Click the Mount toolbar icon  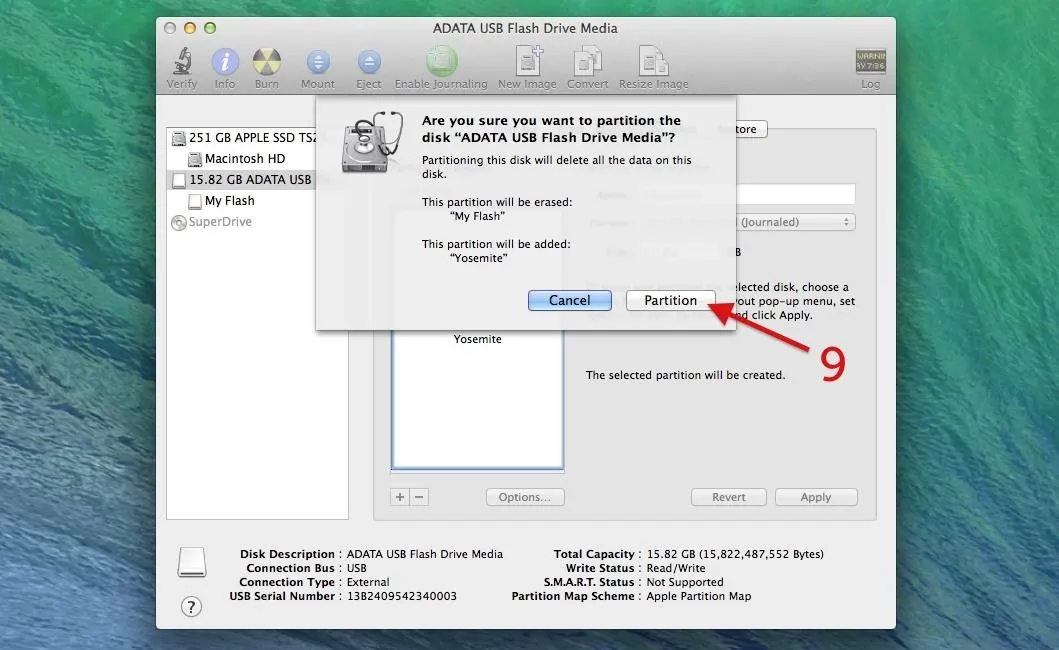click(x=317, y=62)
